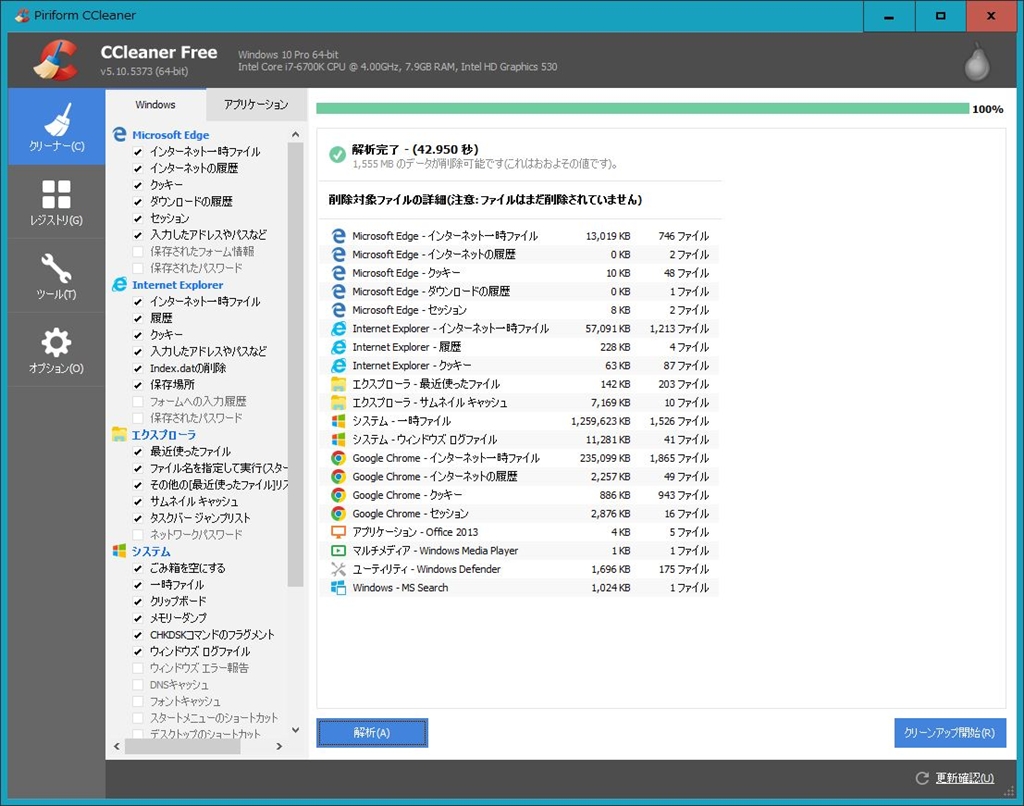Enable Internet Explorer フォームへの入力履歴 checkbox
Screen dimensions: 1024x806
coord(138,401)
